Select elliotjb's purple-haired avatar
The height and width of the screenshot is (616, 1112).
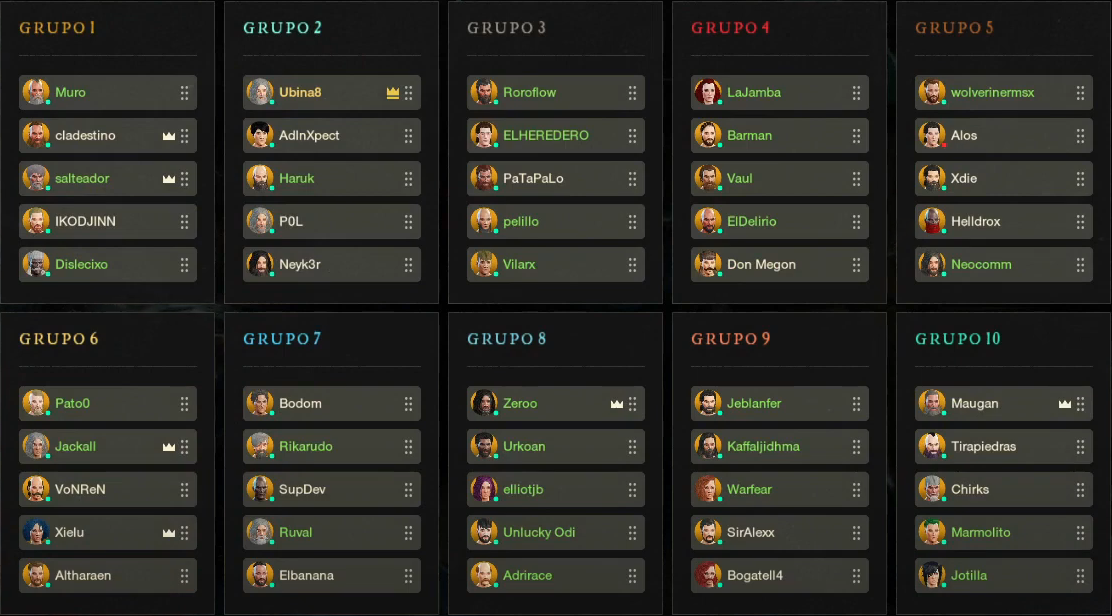[483, 490]
